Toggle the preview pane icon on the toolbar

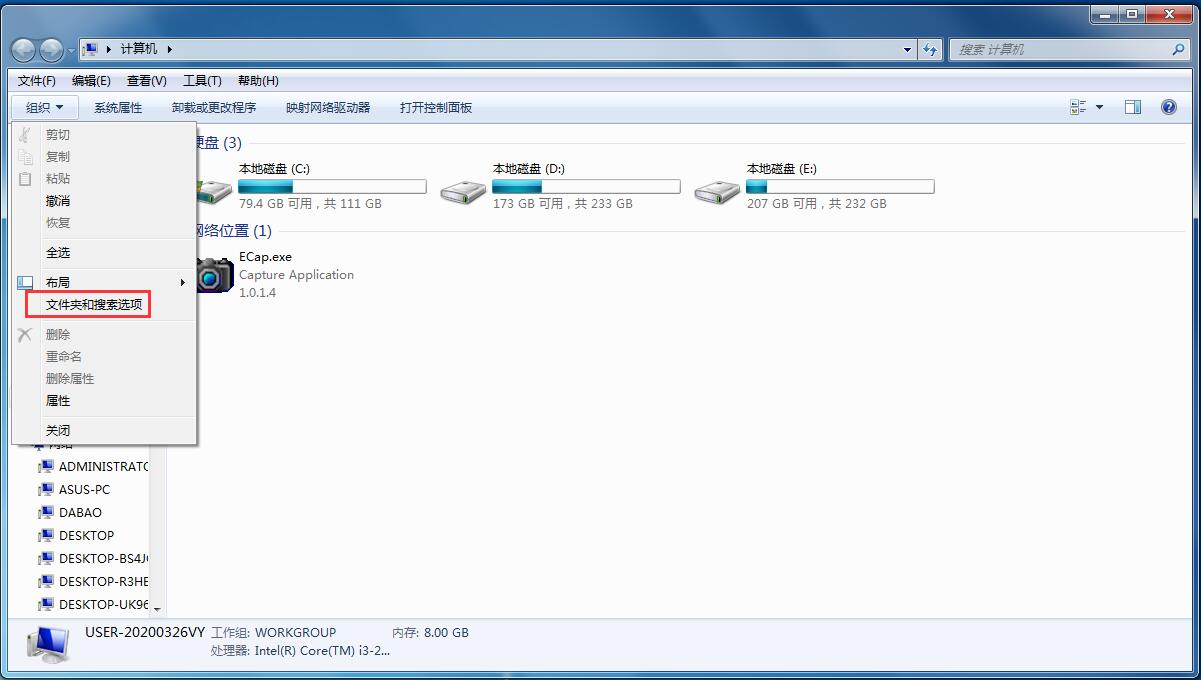click(1133, 106)
